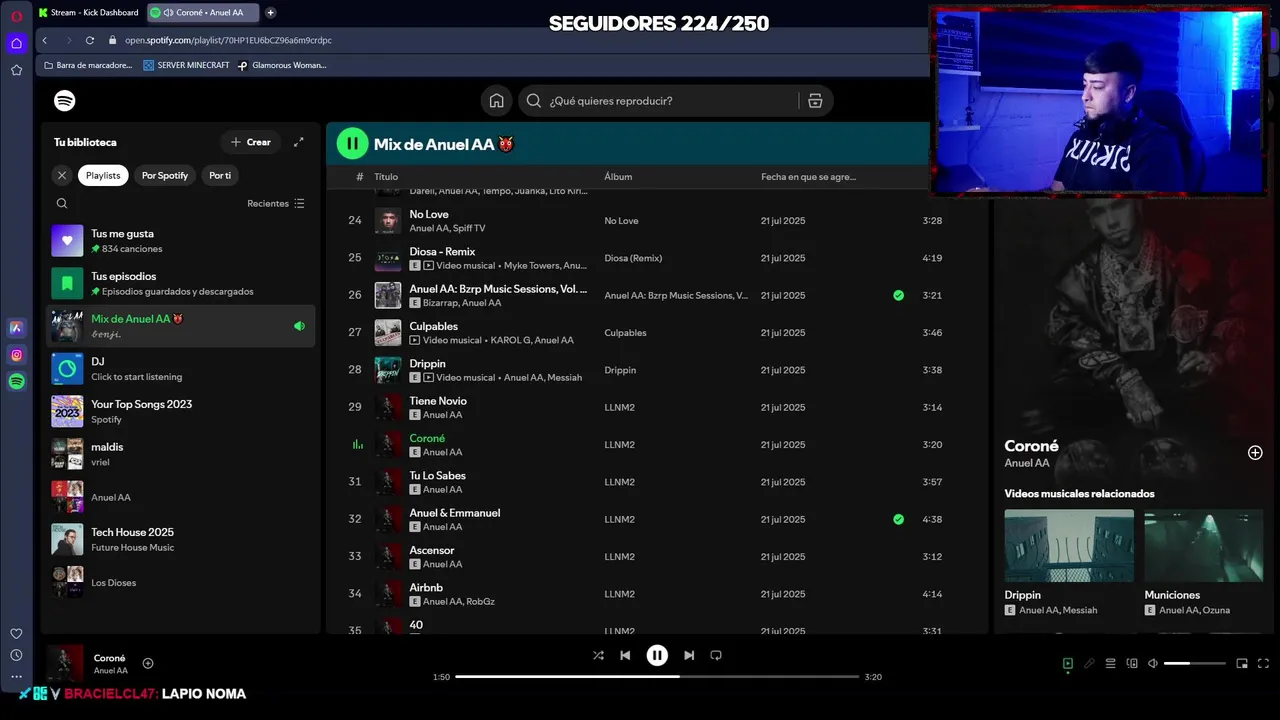Open a new browser tab

click(x=270, y=12)
